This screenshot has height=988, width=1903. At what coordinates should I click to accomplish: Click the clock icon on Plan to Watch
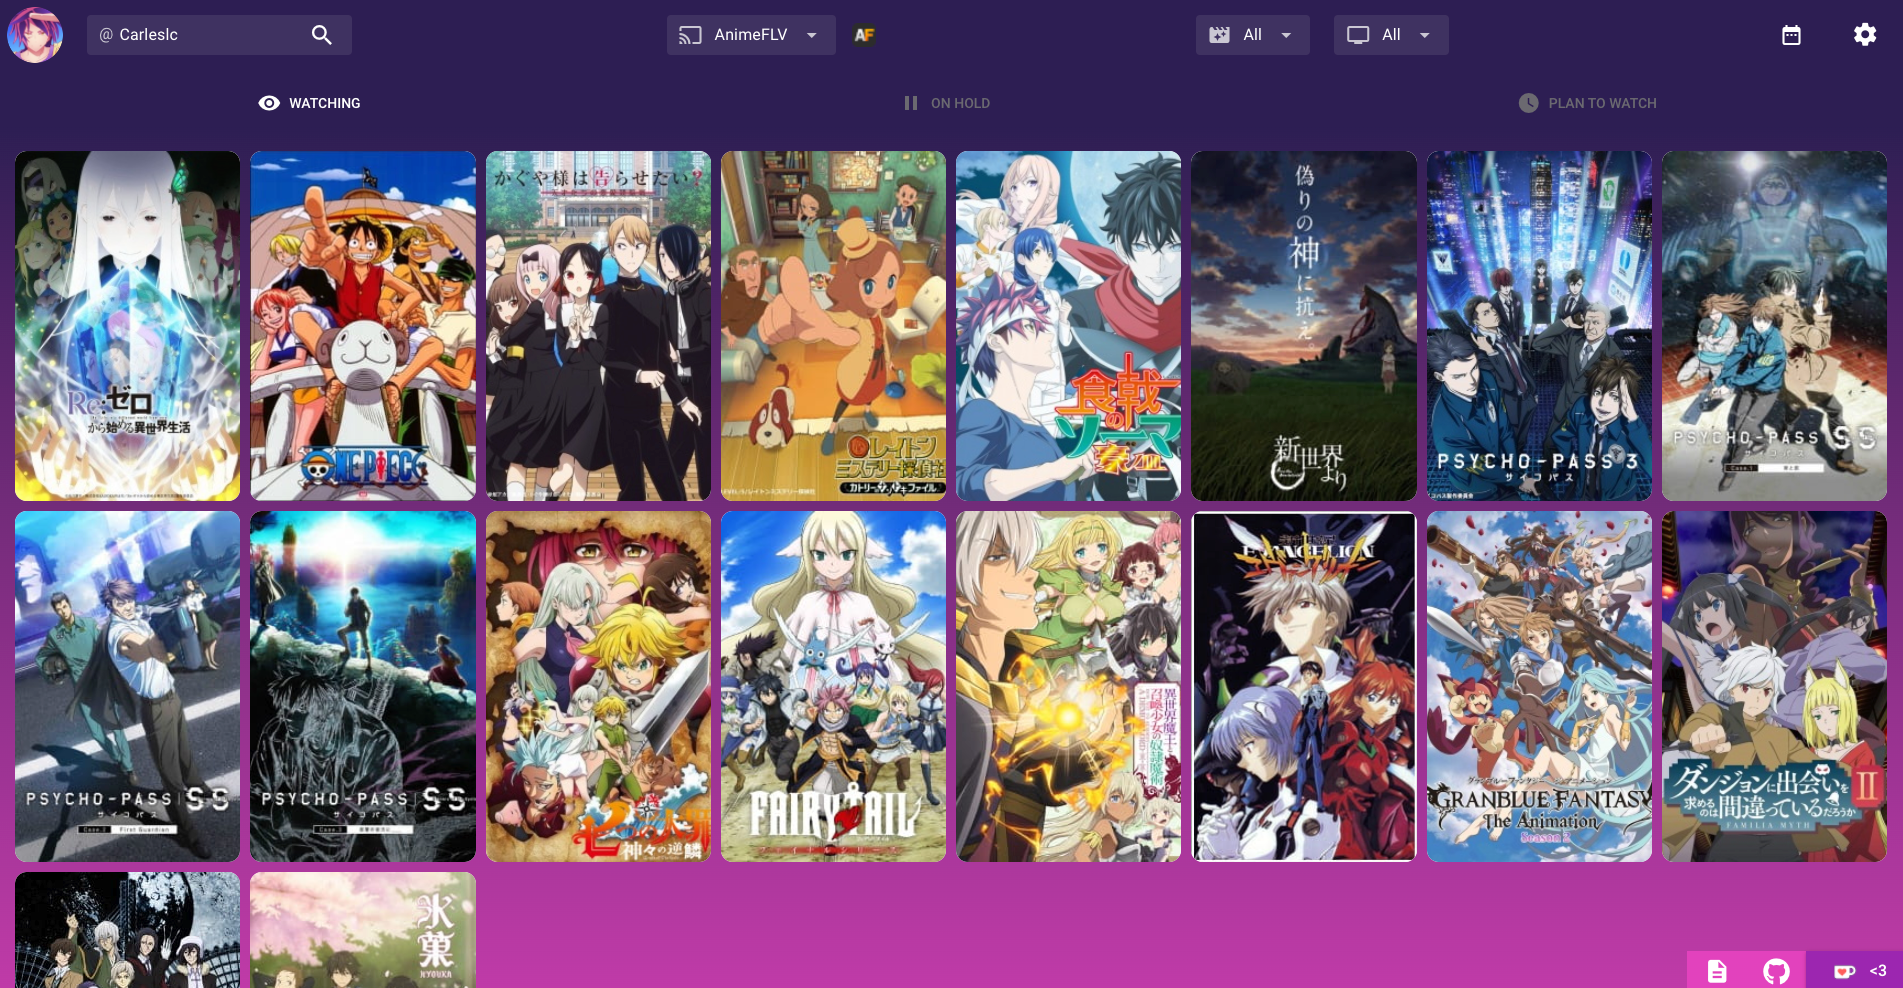click(1529, 103)
